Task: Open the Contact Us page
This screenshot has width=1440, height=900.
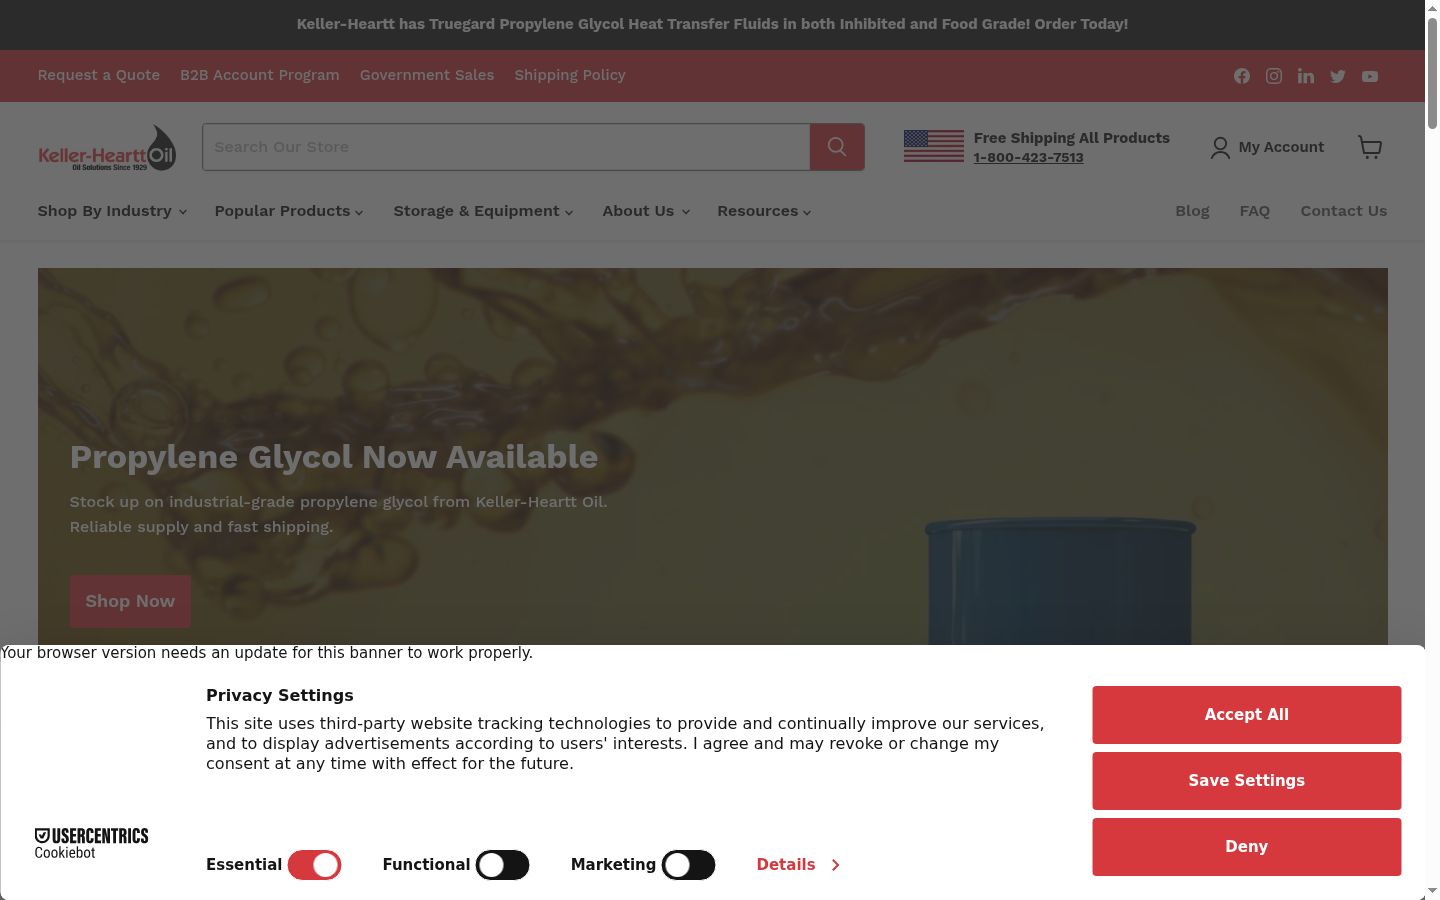Action: click(1343, 211)
